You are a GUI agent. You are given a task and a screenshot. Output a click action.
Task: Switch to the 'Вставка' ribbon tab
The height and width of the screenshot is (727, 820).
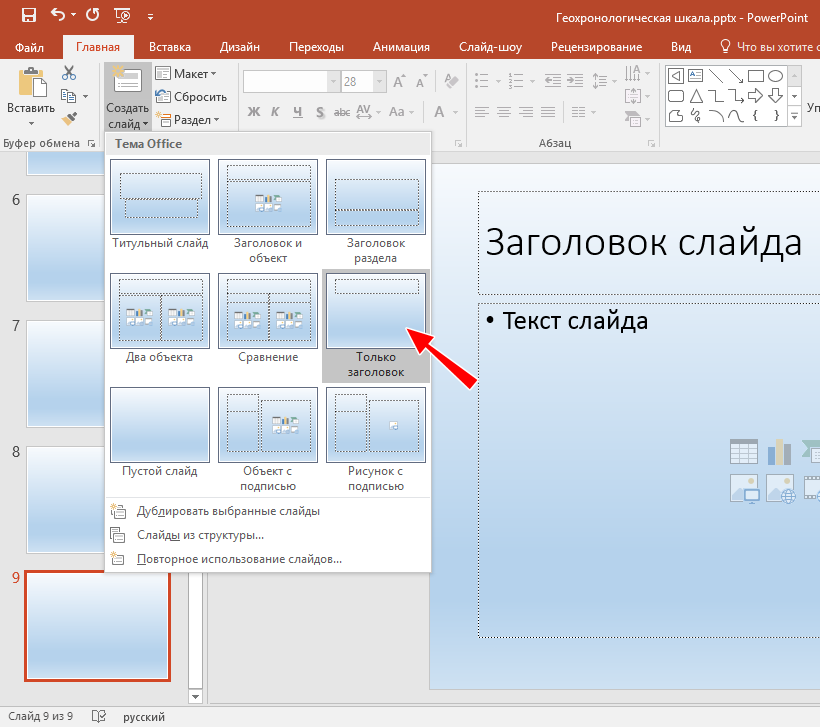[170, 47]
